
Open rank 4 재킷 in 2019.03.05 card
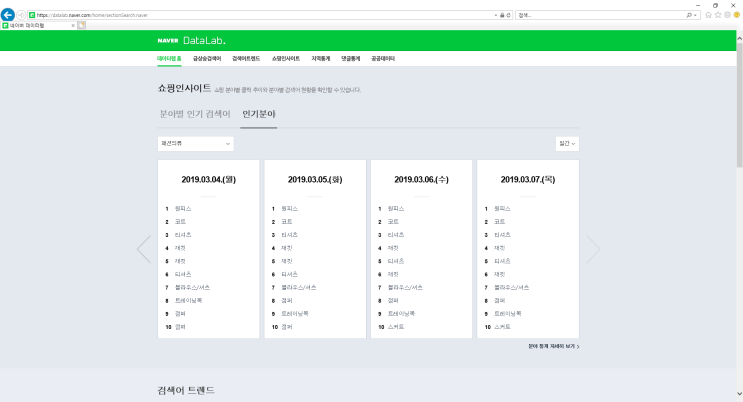coord(287,248)
